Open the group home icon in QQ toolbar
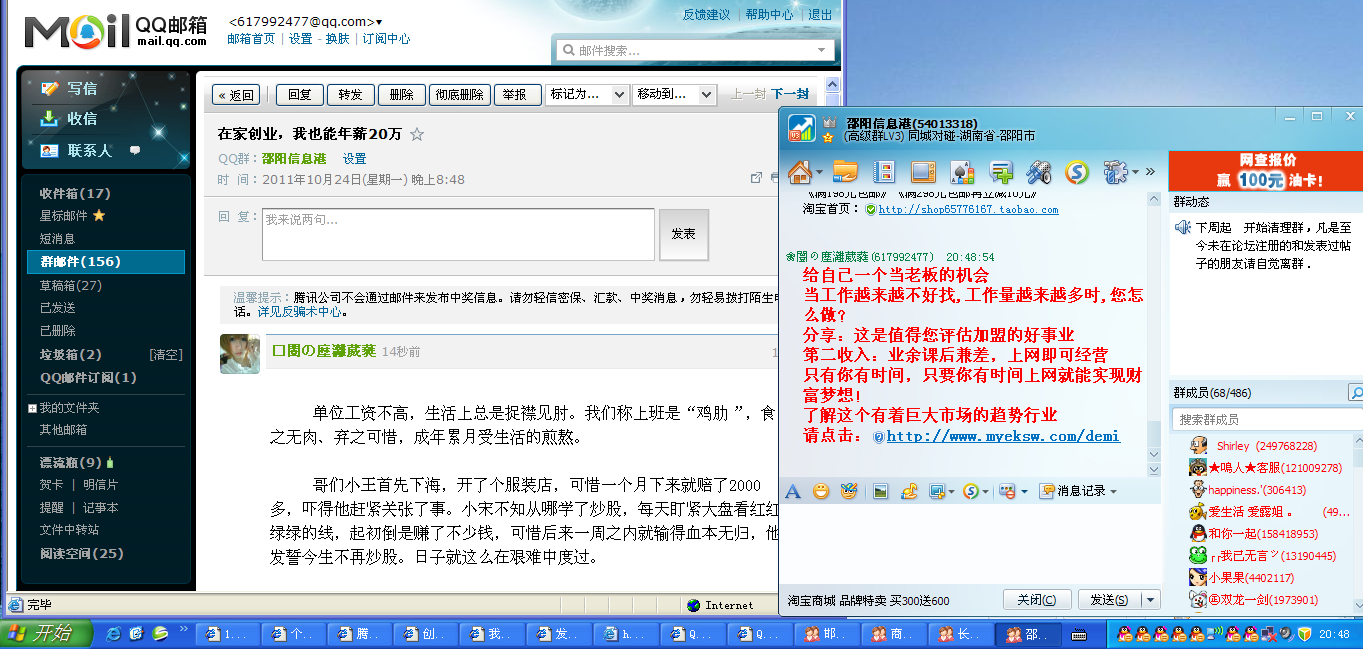 tap(798, 172)
